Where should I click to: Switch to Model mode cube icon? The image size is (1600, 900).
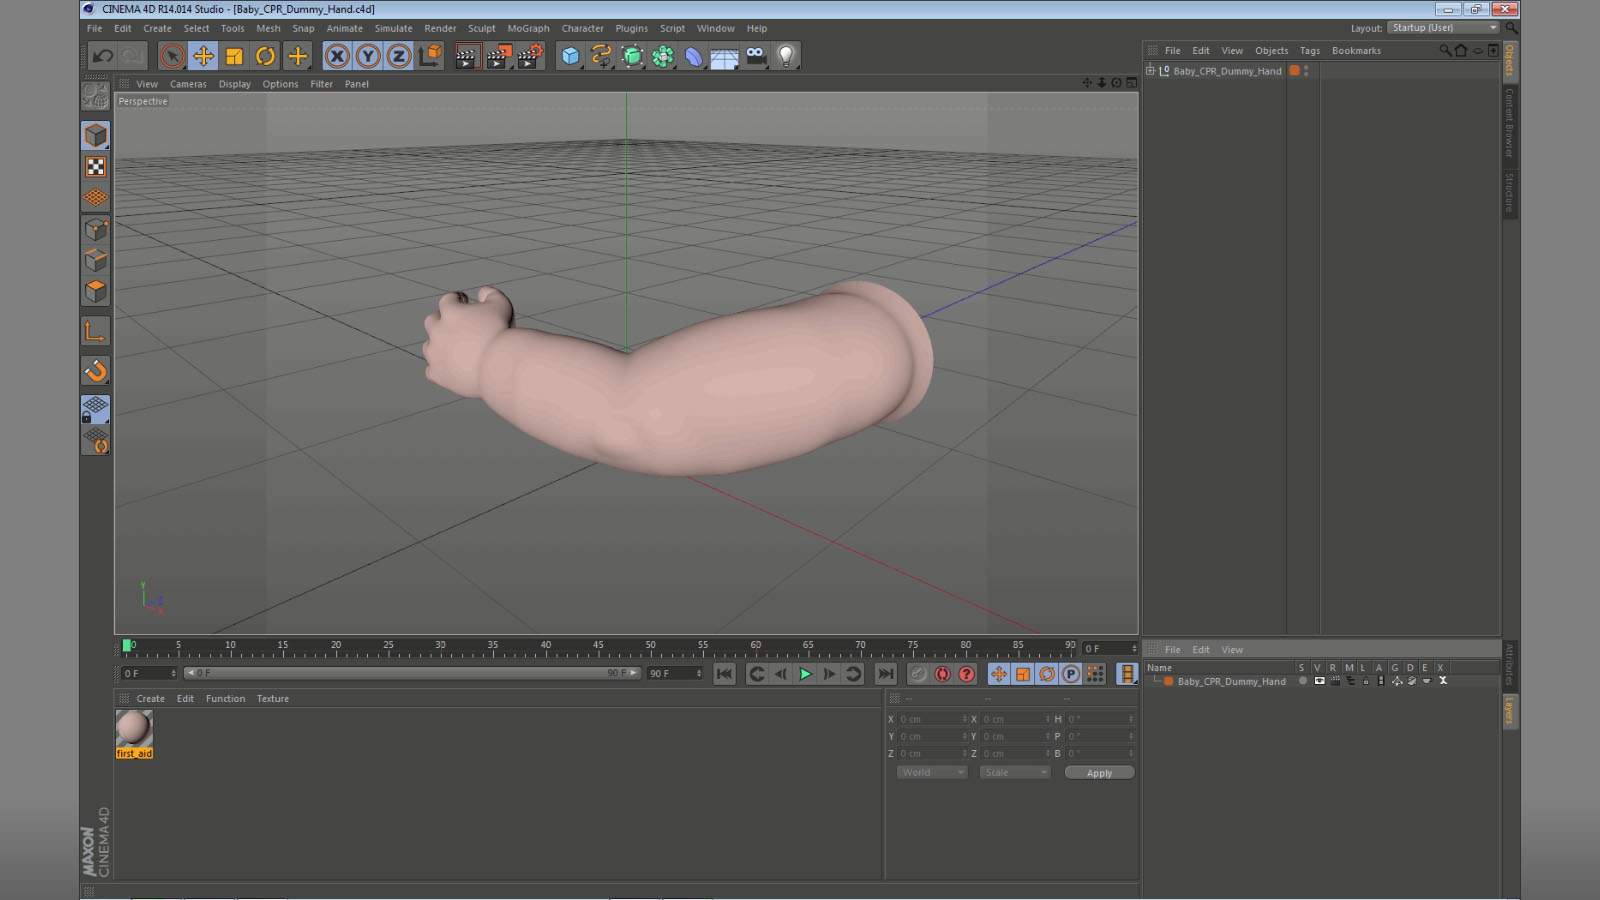tap(95, 135)
